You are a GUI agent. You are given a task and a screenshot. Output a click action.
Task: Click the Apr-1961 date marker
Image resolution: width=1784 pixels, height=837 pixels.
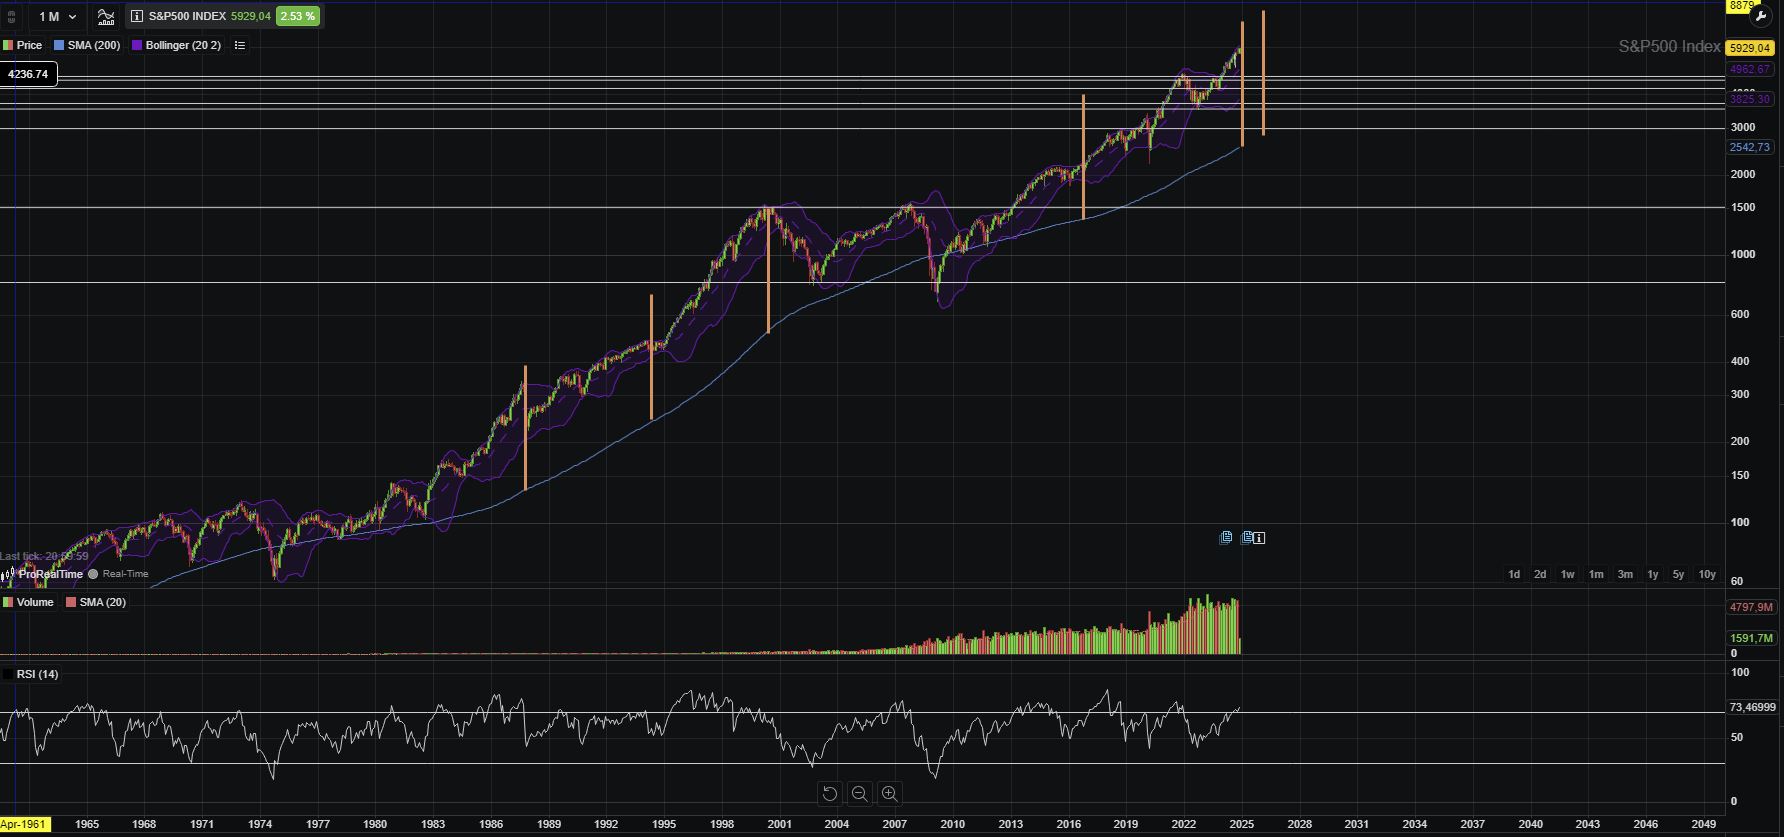[24, 825]
